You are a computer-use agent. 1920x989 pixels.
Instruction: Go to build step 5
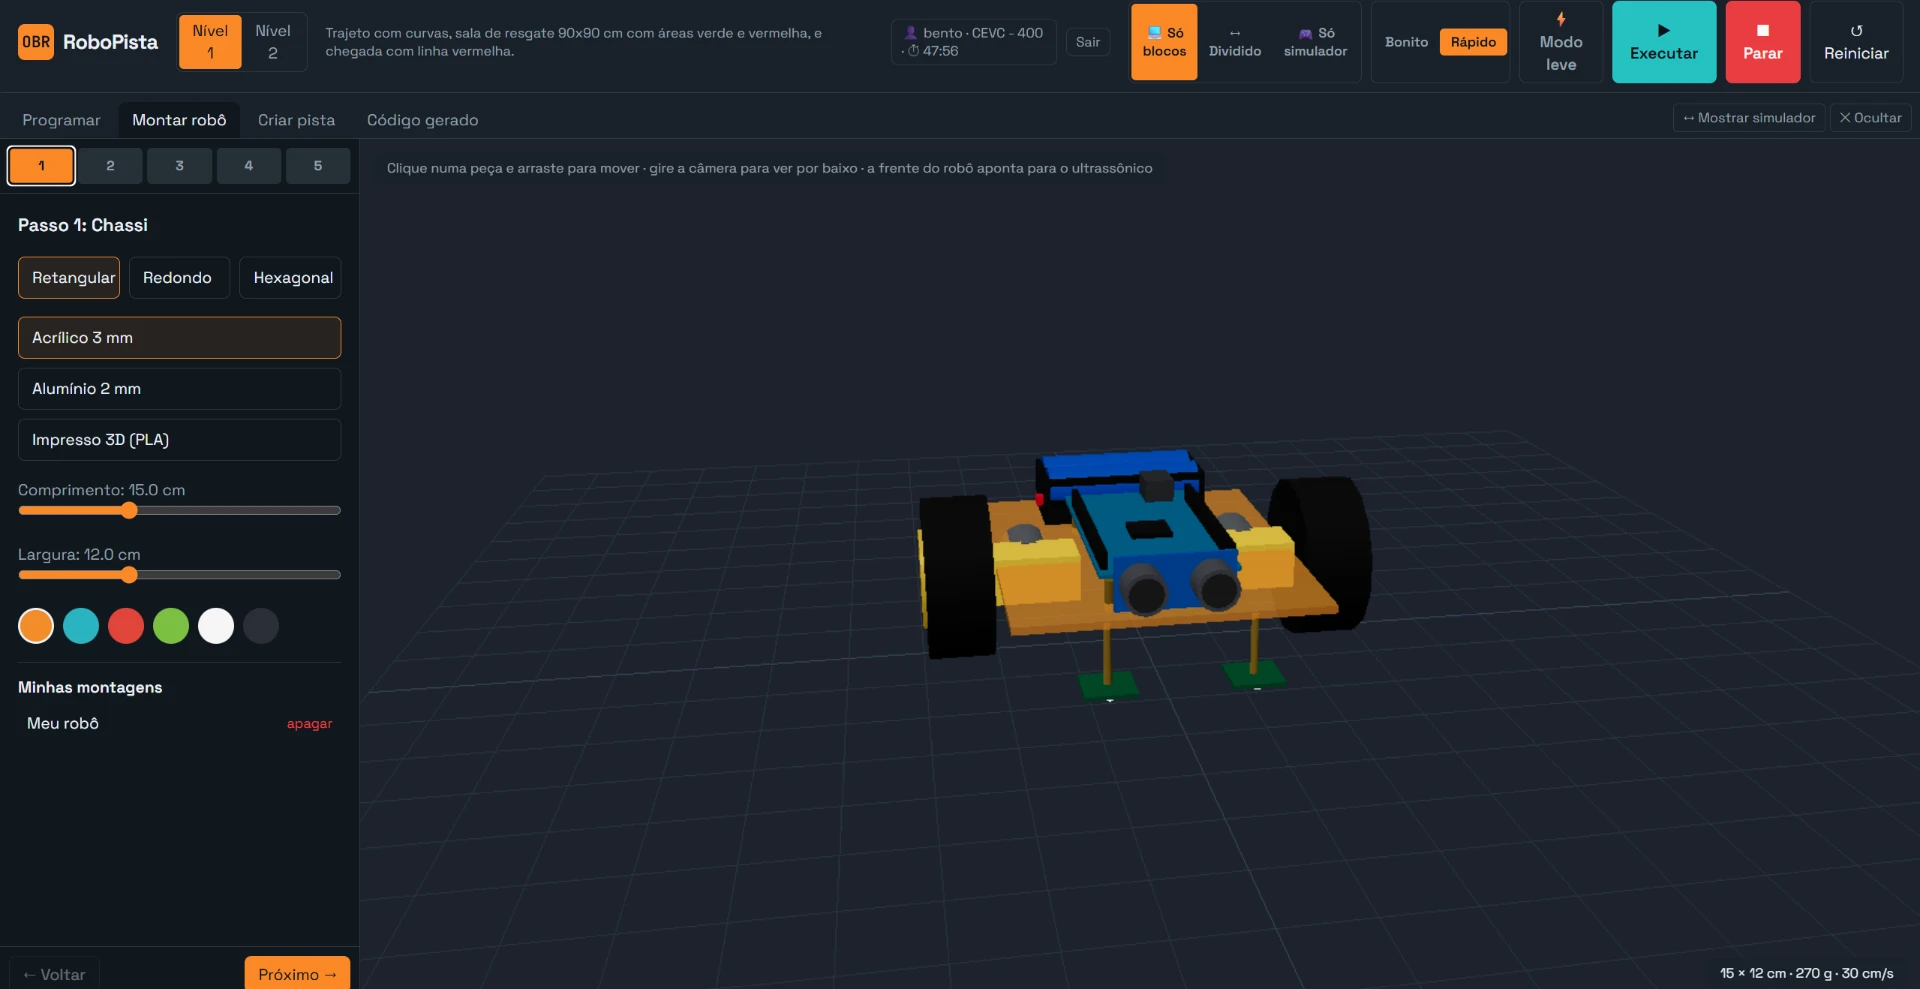[317, 166]
